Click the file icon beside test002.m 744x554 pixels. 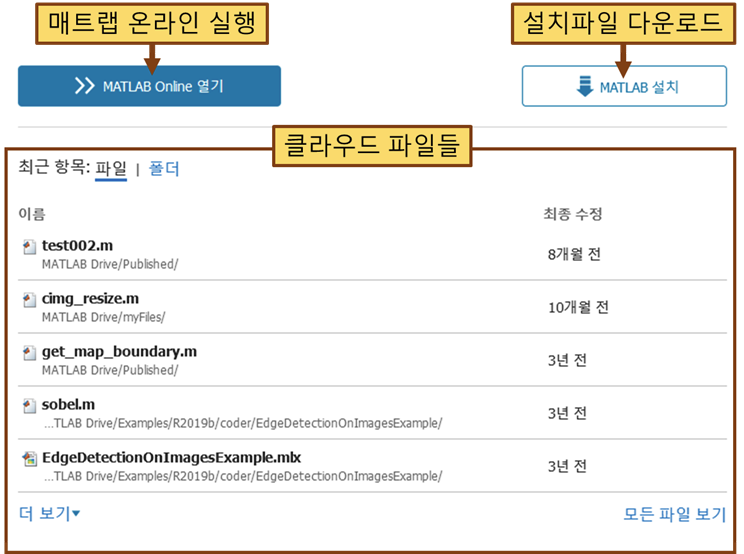pyautogui.click(x=29, y=247)
